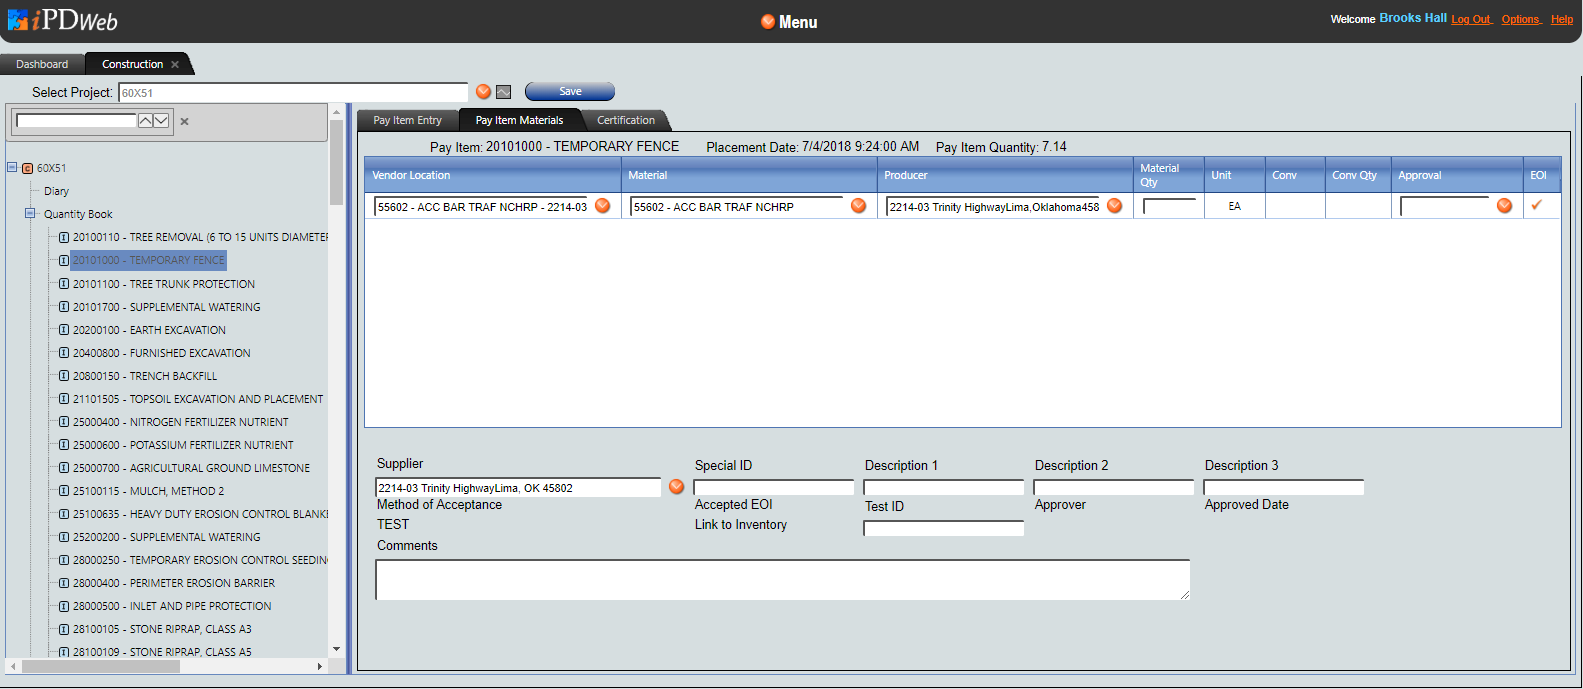This screenshot has height=689, width=1583.
Task: Jump to previous search match with up arrow
Action: 146,121
